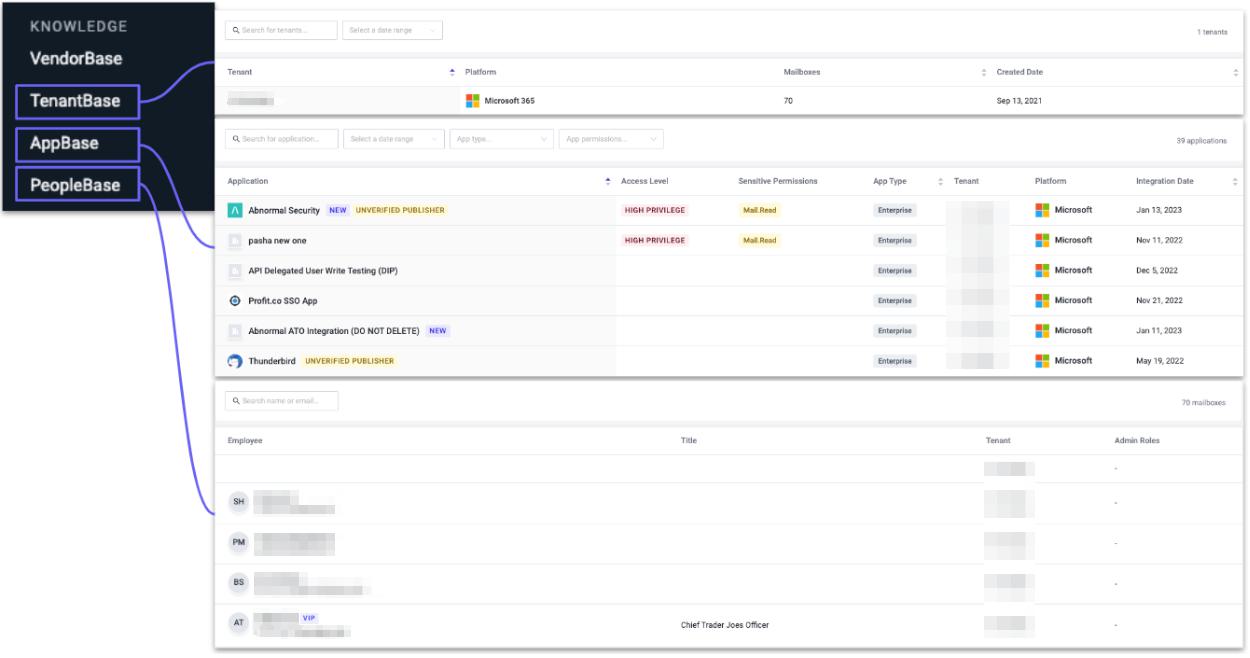Click 'Chief Trader Joes Officer' title
The width and height of the screenshot is (1250, 658).
pos(725,625)
